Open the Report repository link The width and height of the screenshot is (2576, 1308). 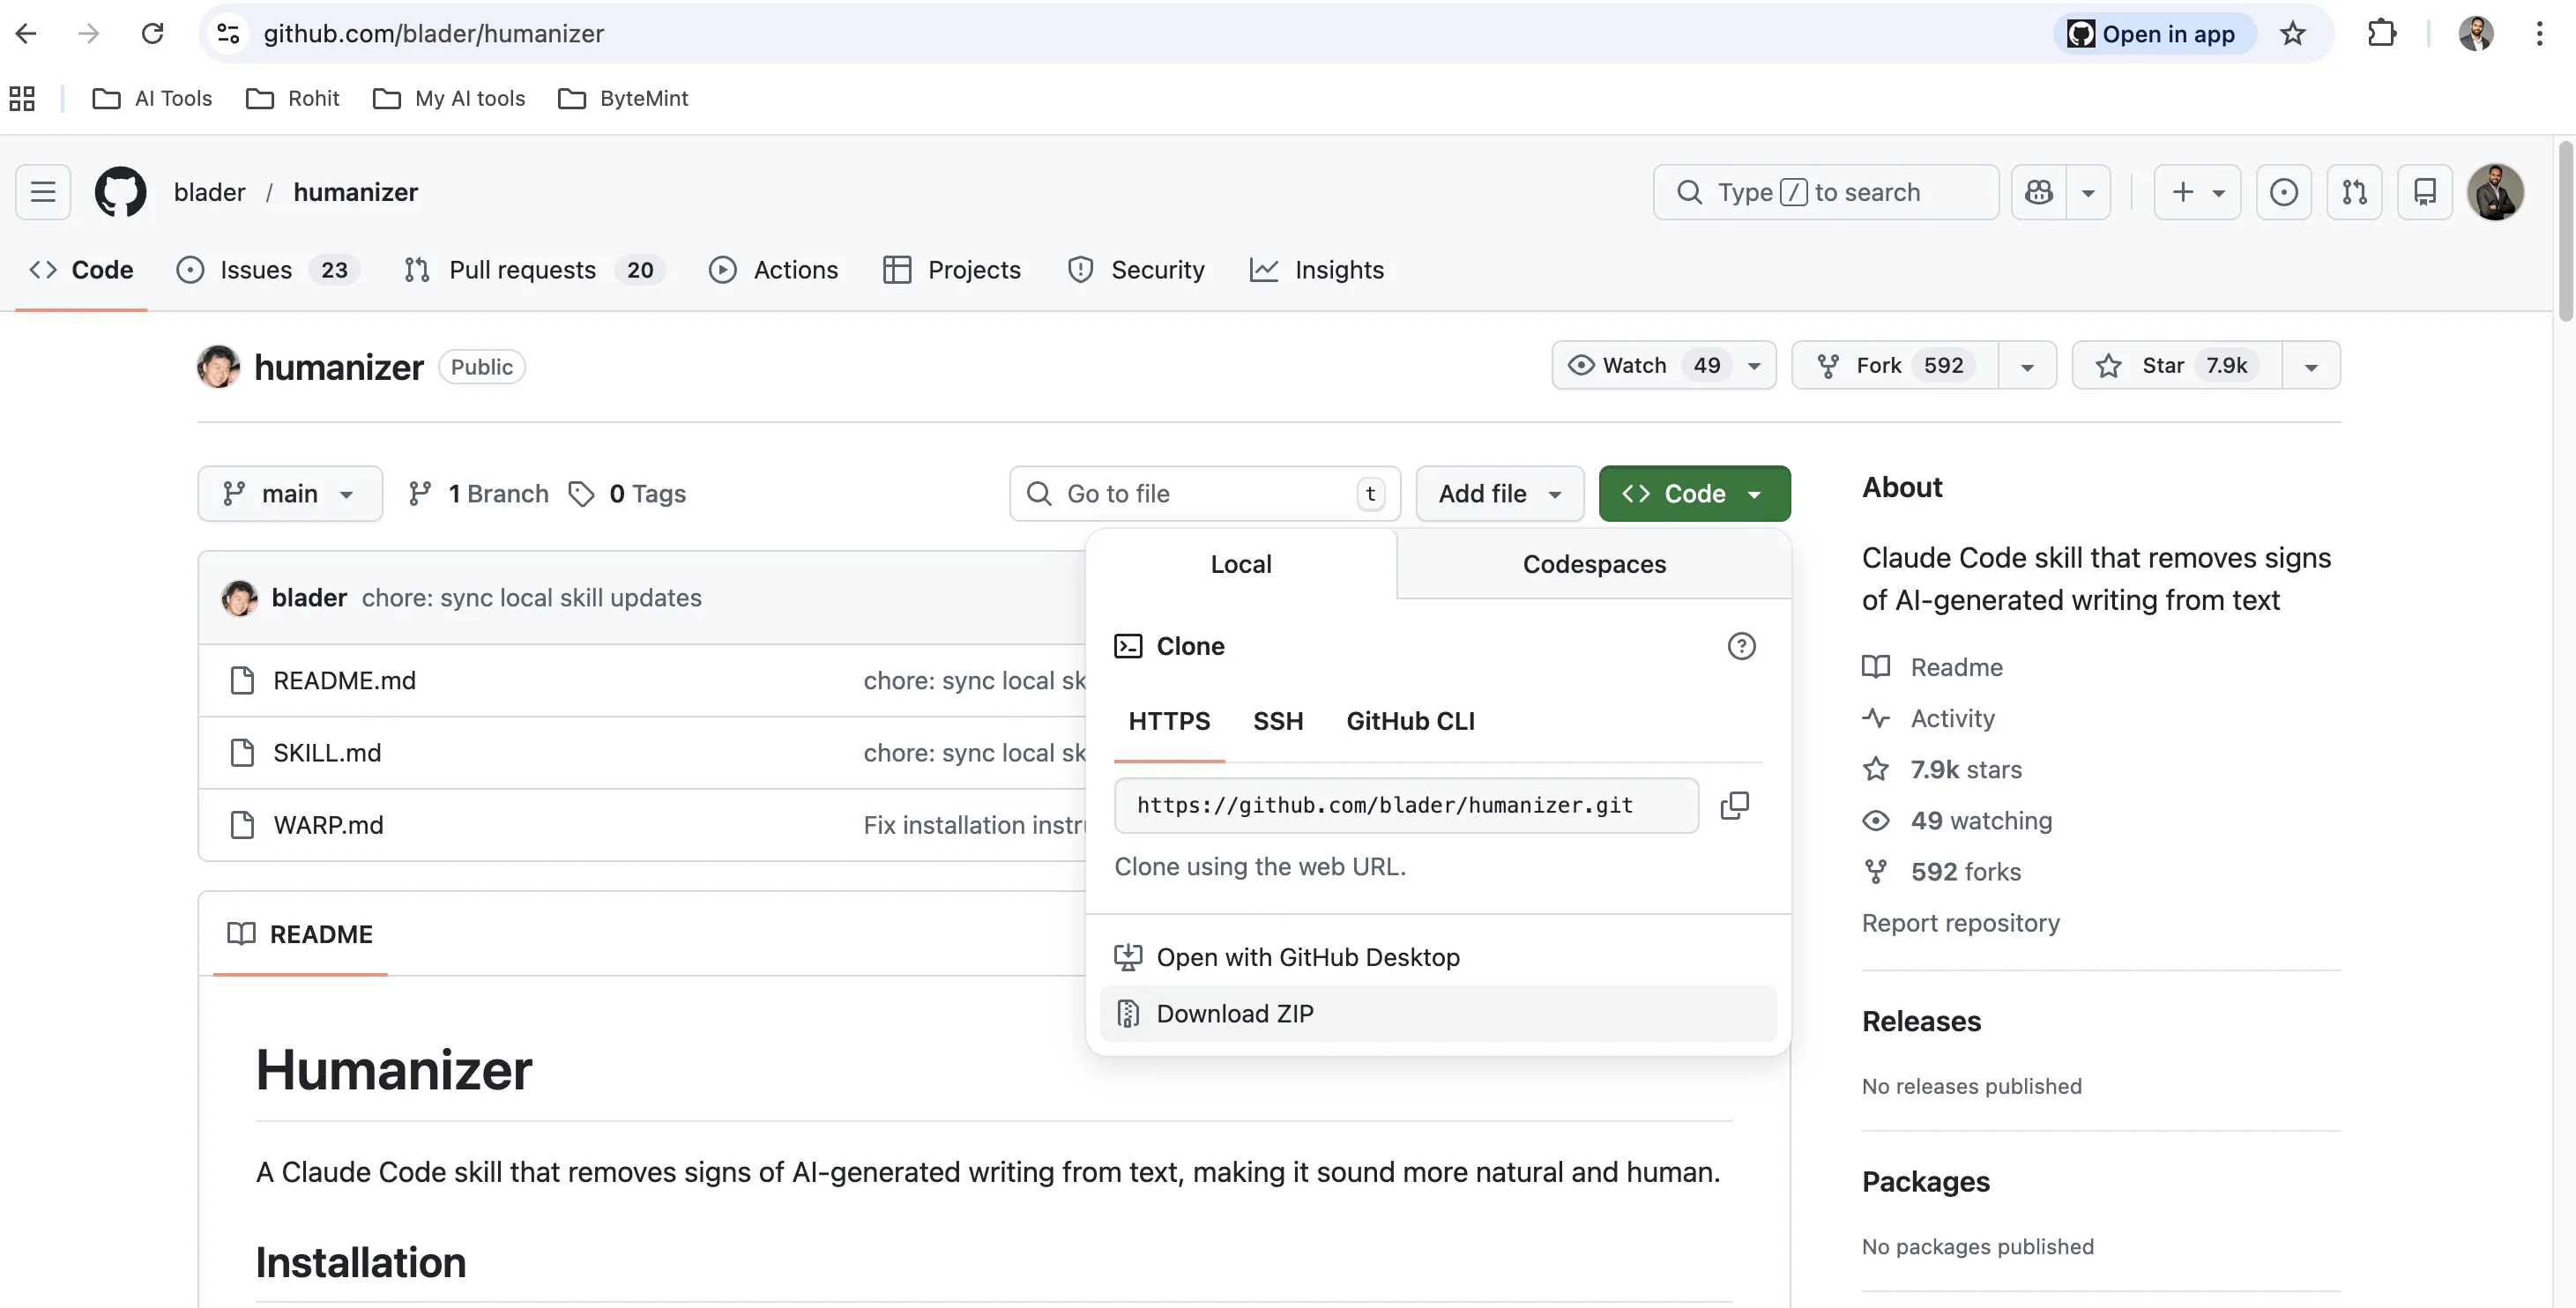(x=1960, y=922)
